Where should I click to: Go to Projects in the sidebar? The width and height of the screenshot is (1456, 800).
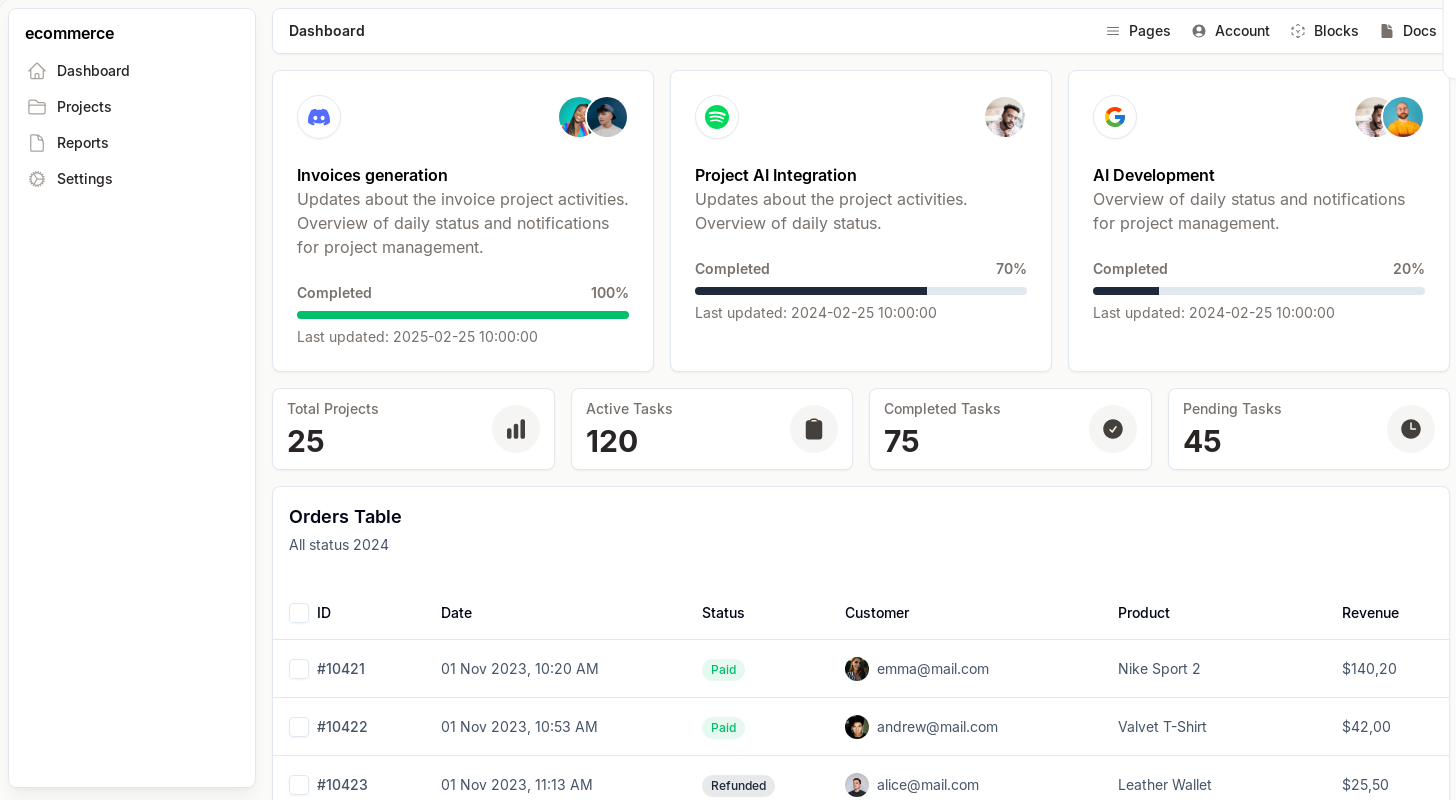pos(84,107)
